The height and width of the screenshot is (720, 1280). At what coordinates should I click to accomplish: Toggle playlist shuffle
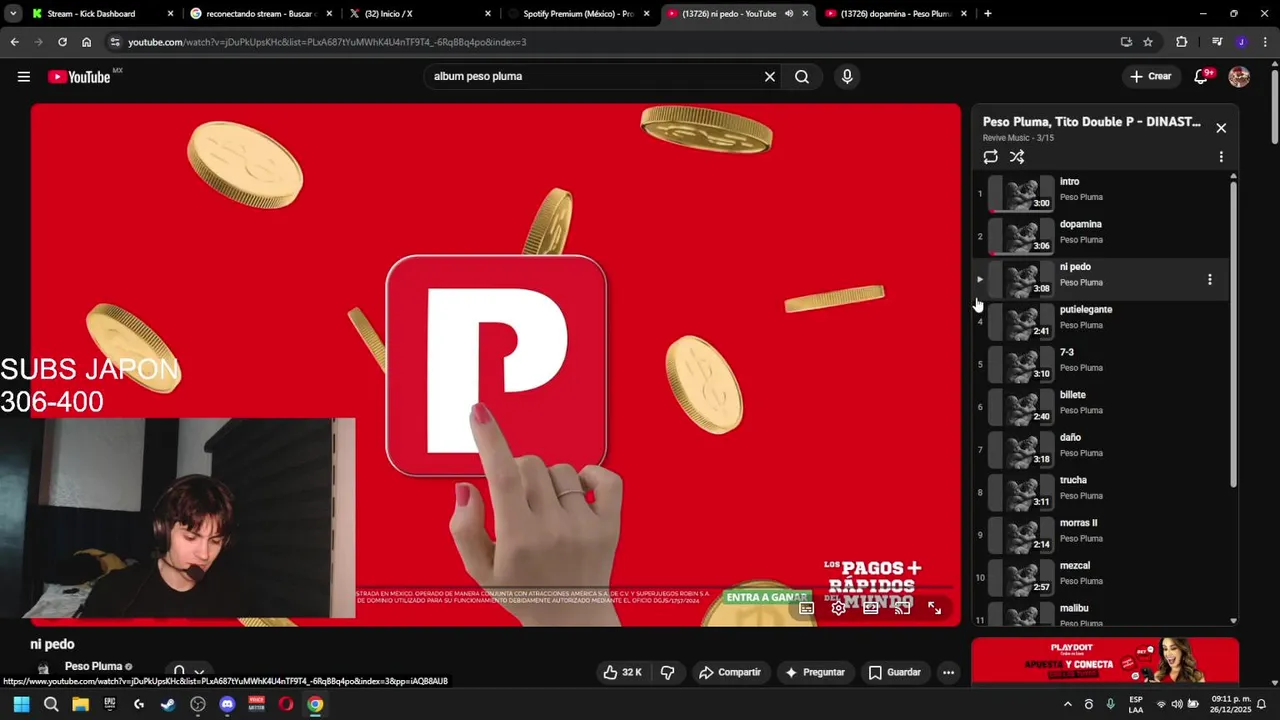(1017, 157)
